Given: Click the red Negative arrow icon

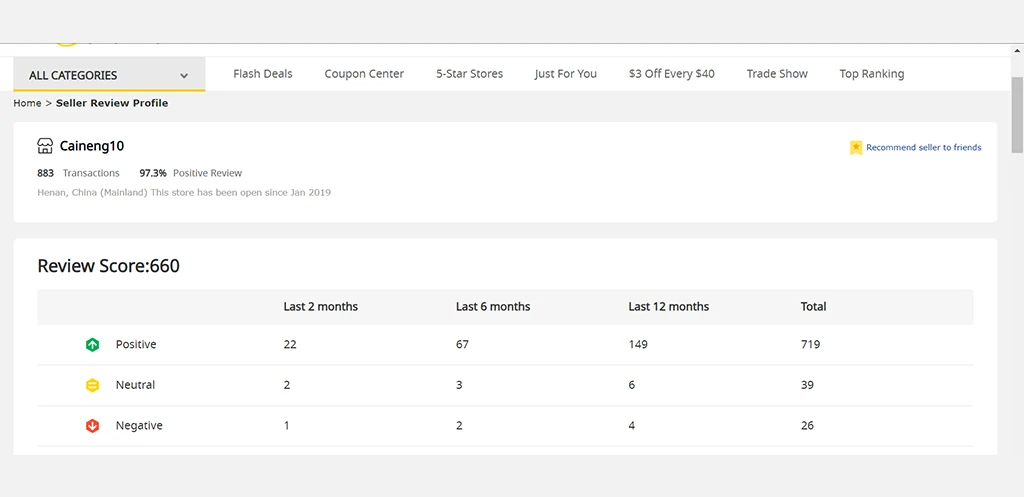Looking at the screenshot, I should [x=93, y=426].
